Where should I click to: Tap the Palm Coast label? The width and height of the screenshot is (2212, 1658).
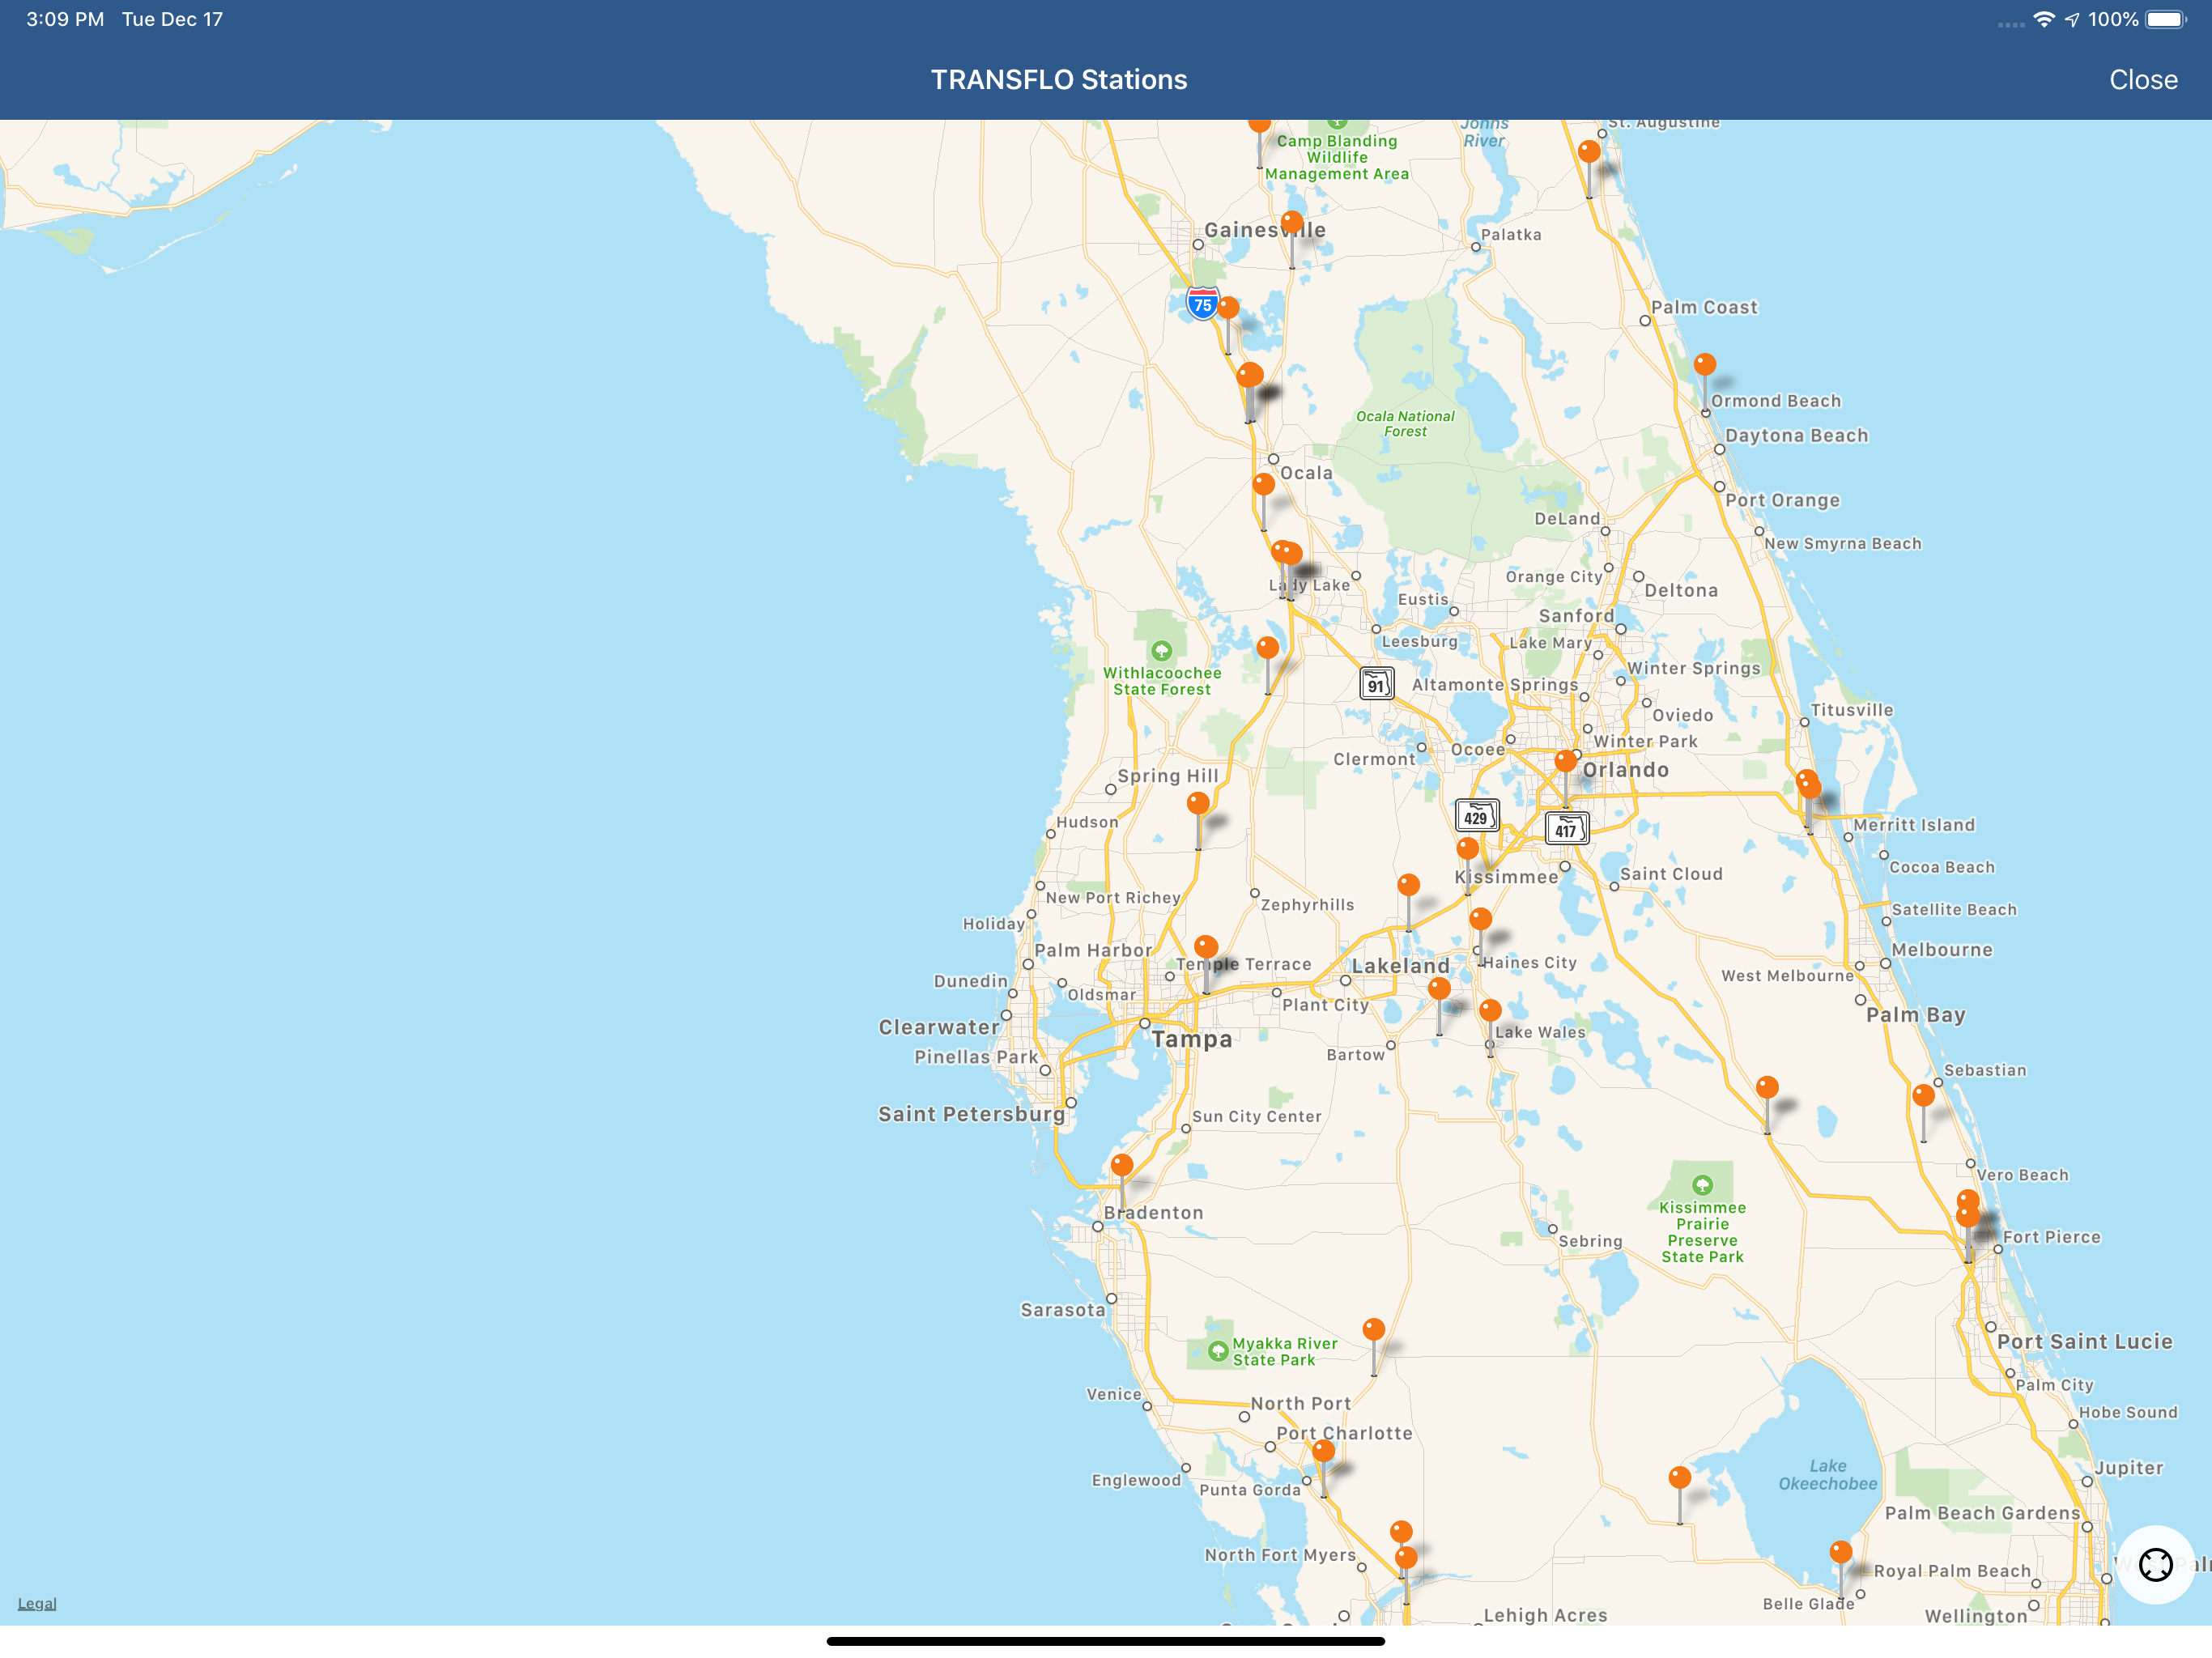tap(1704, 308)
